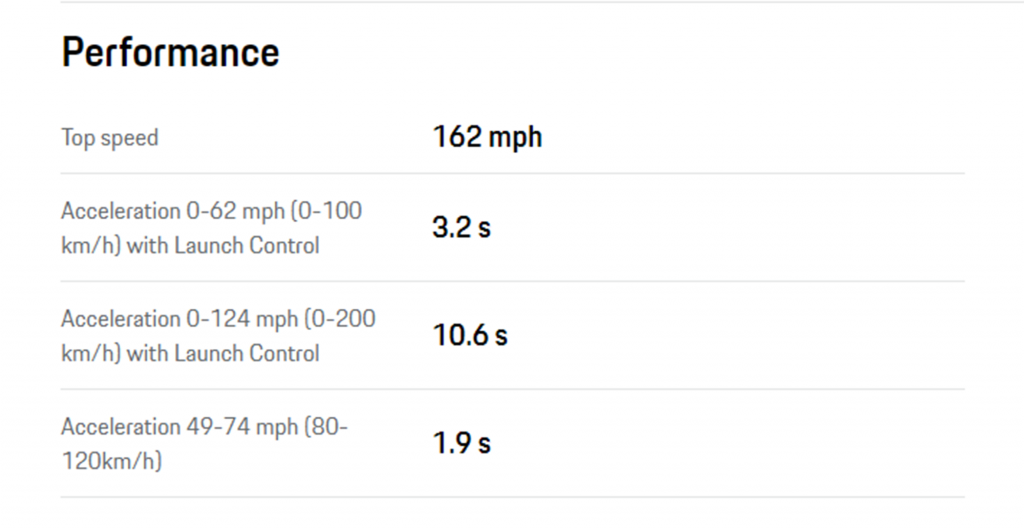The width and height of the screenshot is (1024, 528).
Task: Click the (80- text in last row
Action: tap(326, 427)
